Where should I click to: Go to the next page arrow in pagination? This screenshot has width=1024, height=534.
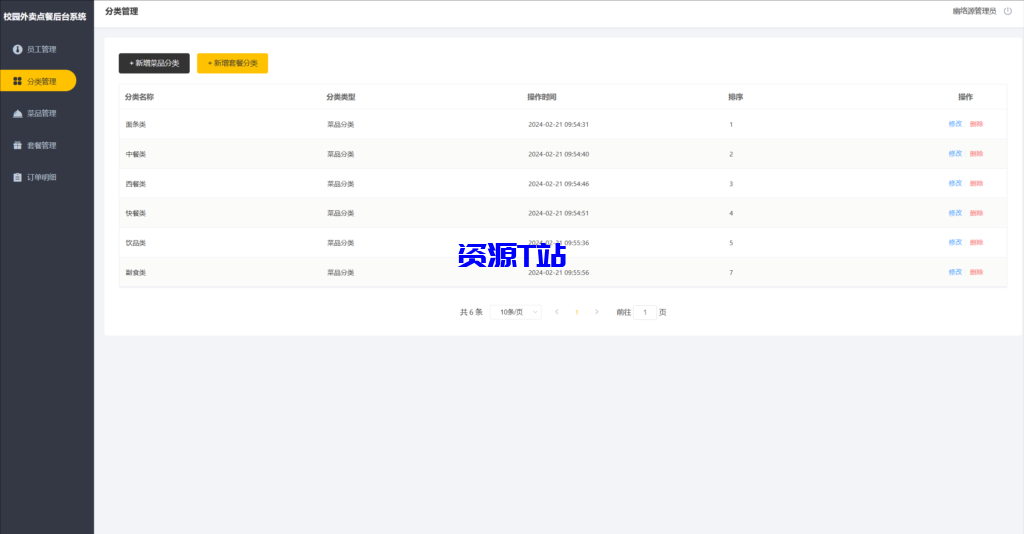coord(597,312)
